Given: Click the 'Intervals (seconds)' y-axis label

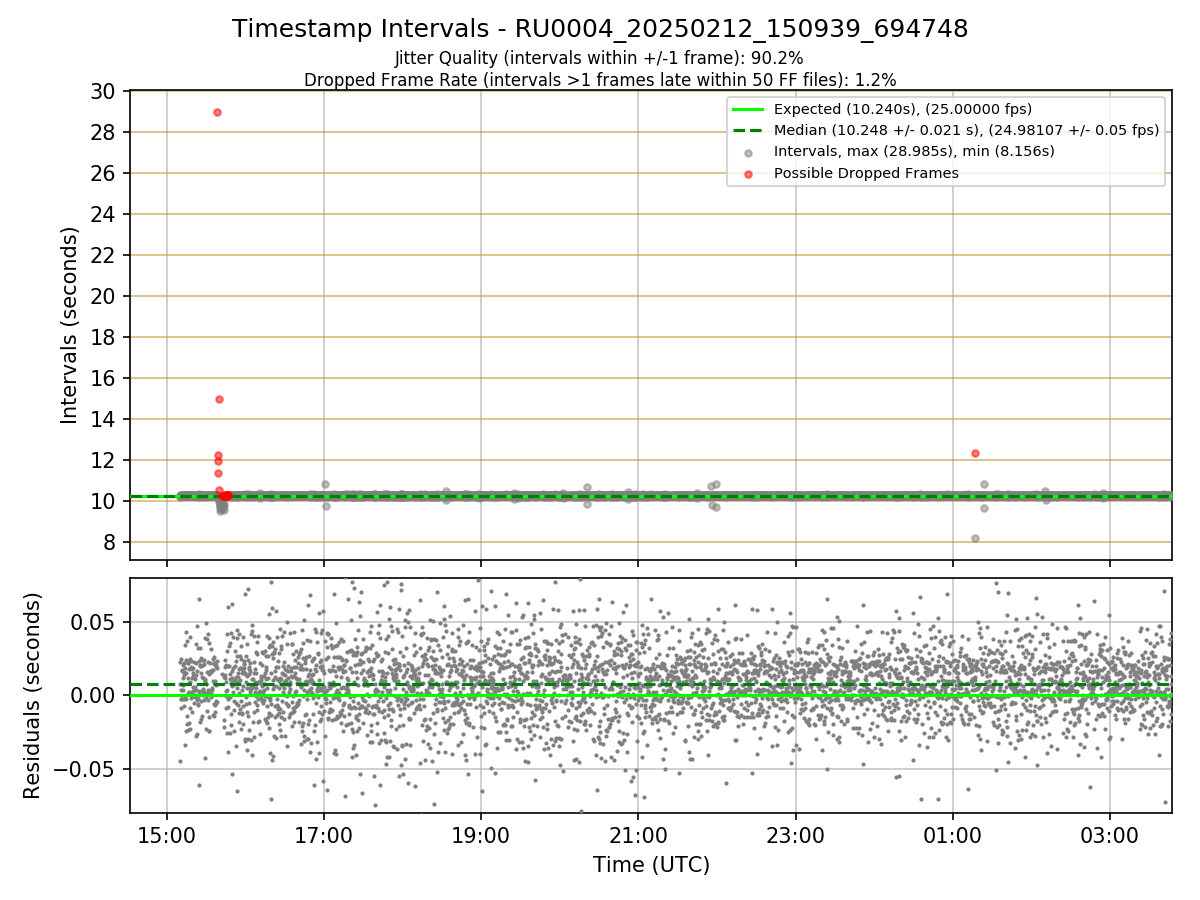Looking at the screenshot, I should click(70, 325).
